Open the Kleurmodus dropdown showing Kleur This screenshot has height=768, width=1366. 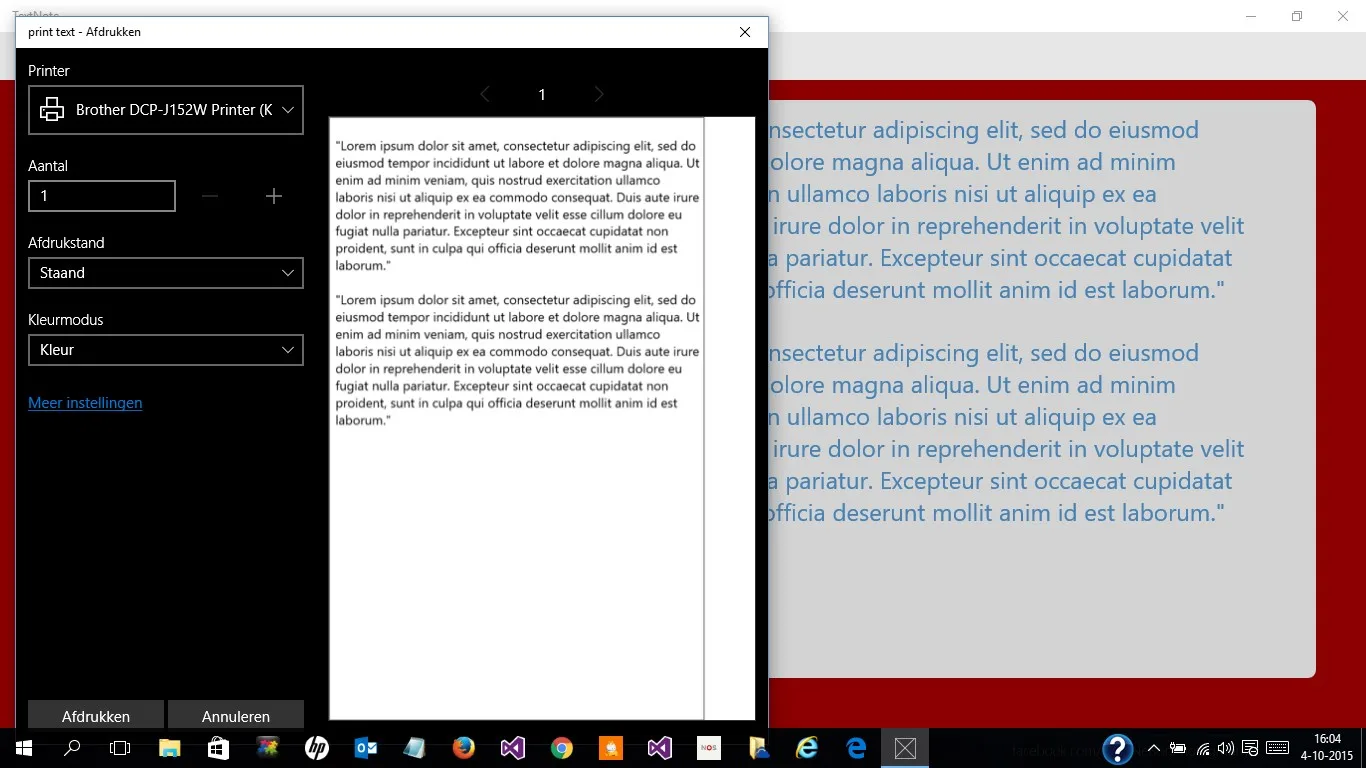166,350
